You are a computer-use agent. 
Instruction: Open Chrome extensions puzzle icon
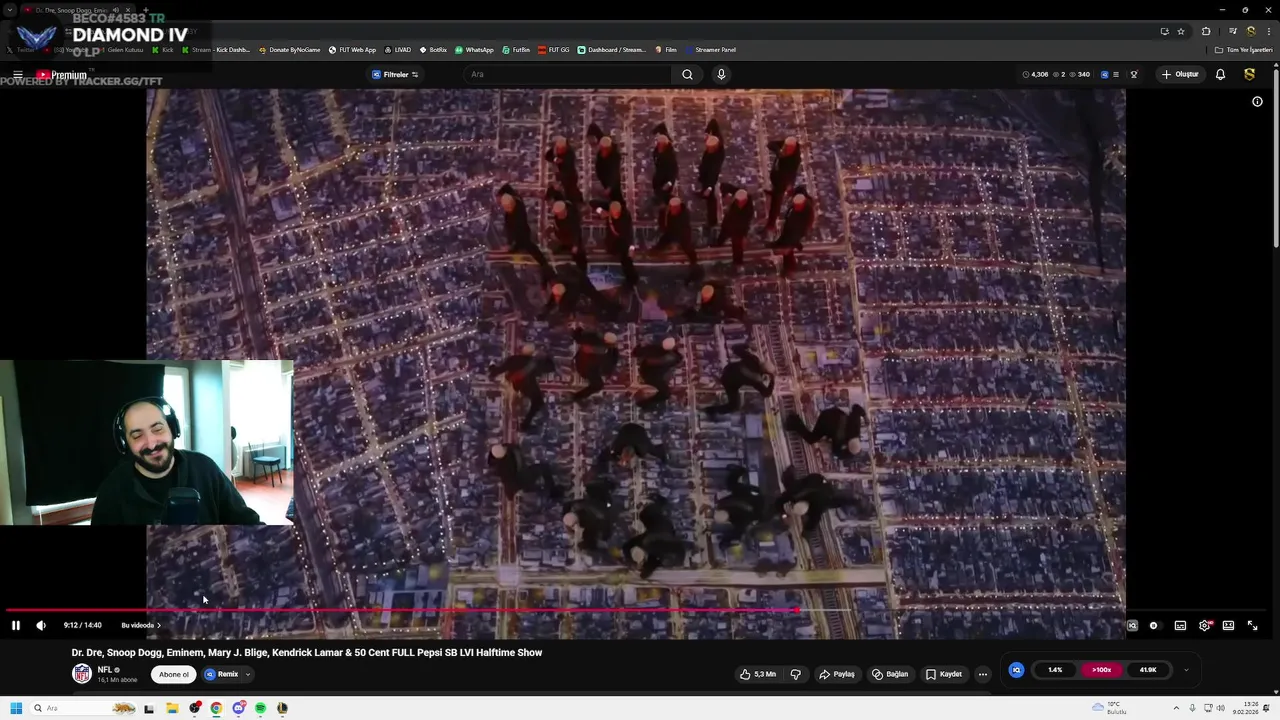1206,31
